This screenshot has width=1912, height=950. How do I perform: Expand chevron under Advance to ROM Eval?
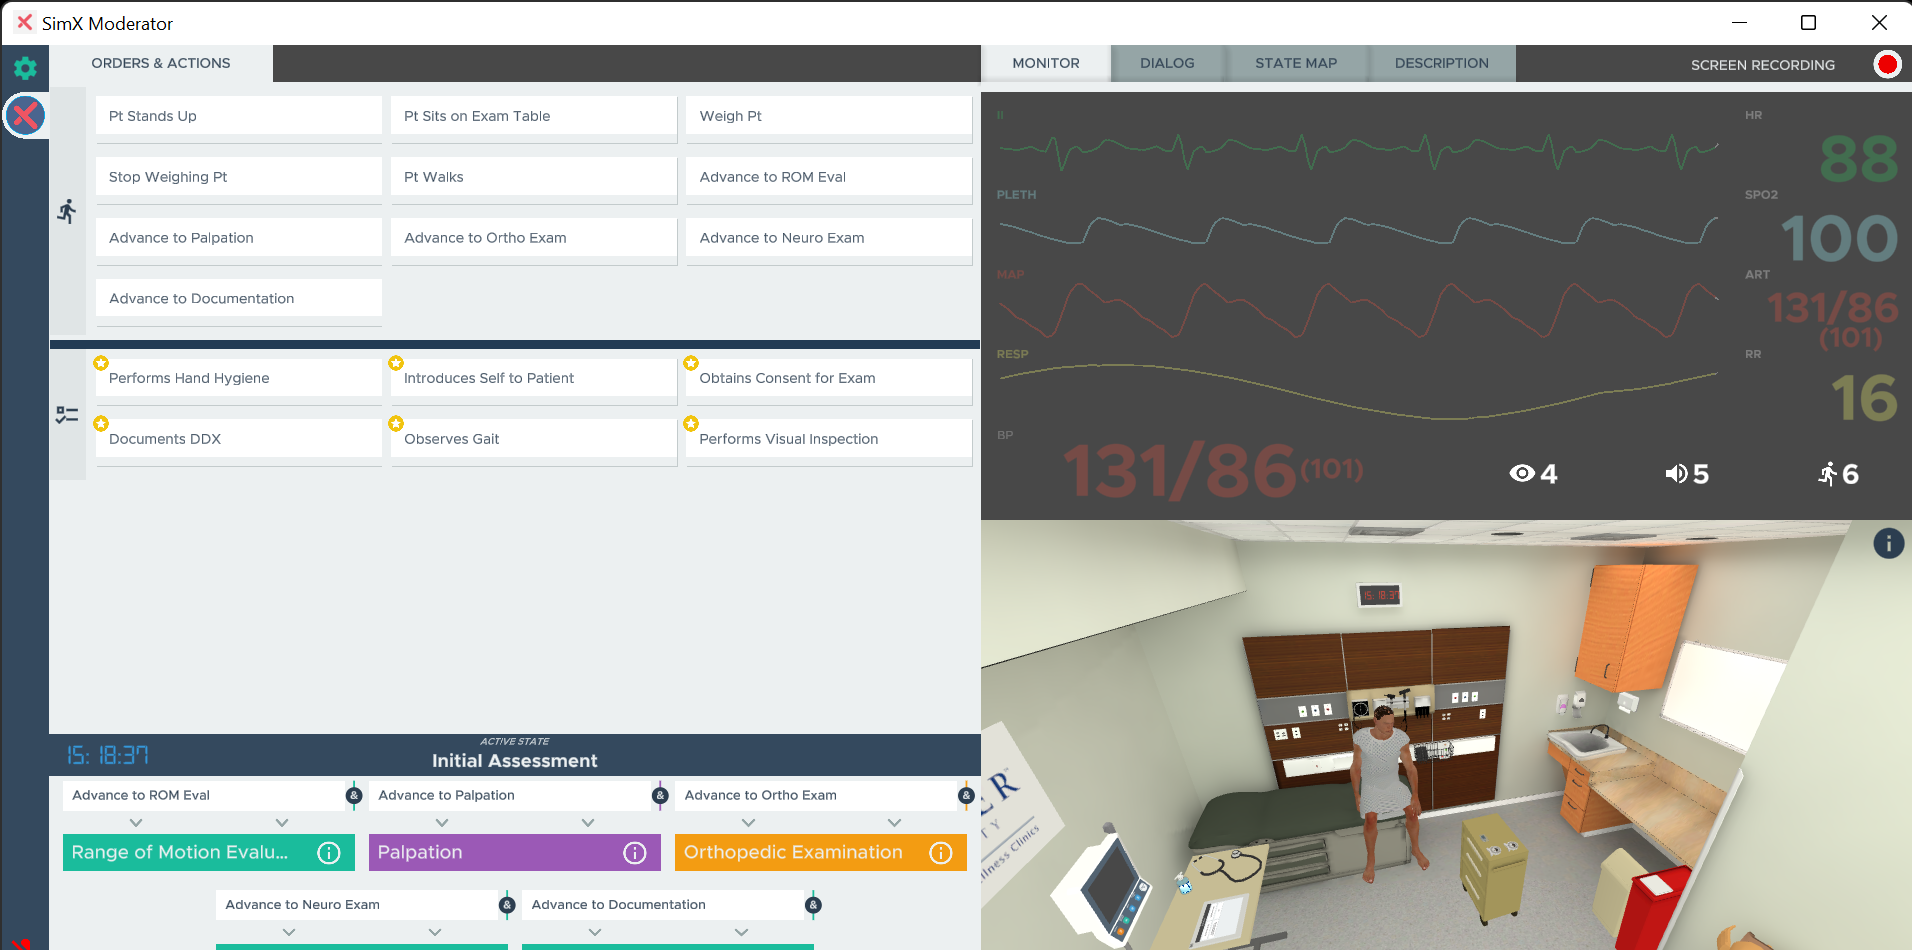point(137,822)
